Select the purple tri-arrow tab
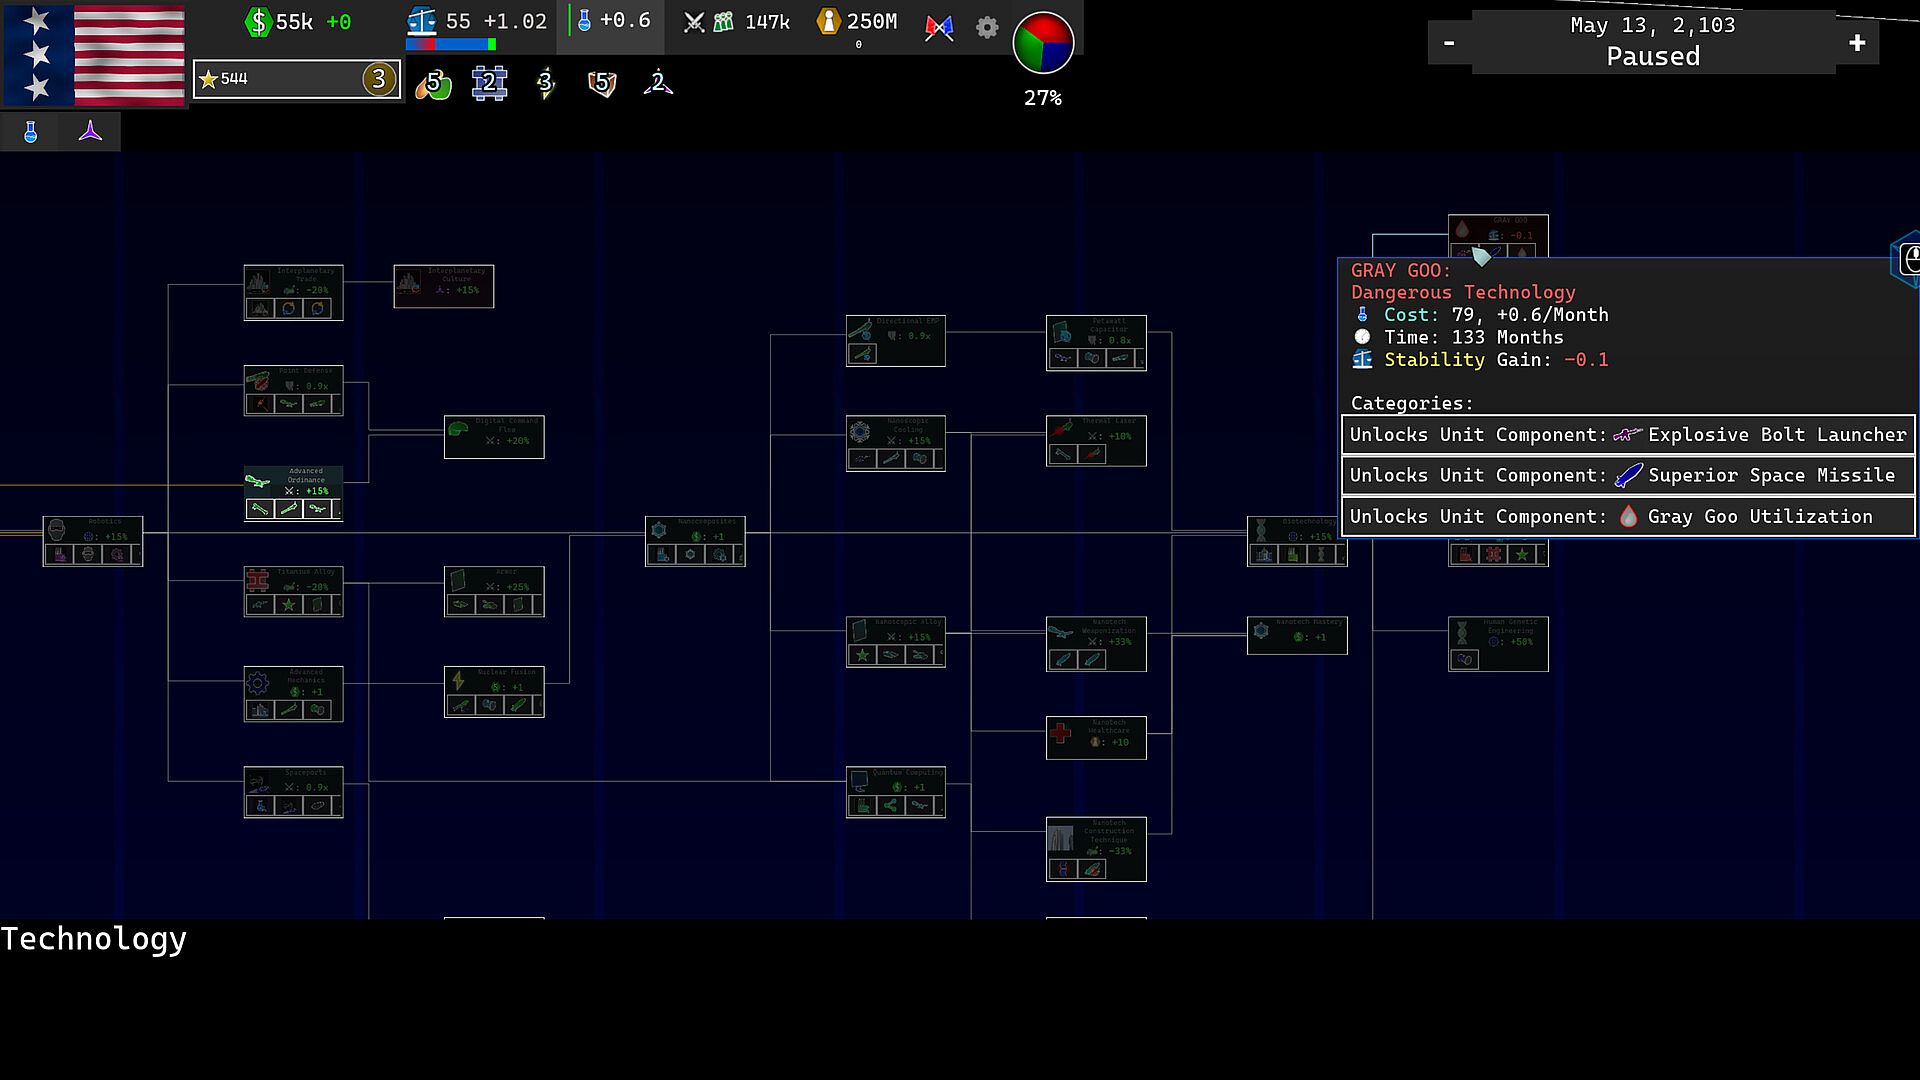1920x1080 pixels. click(90, 132)
